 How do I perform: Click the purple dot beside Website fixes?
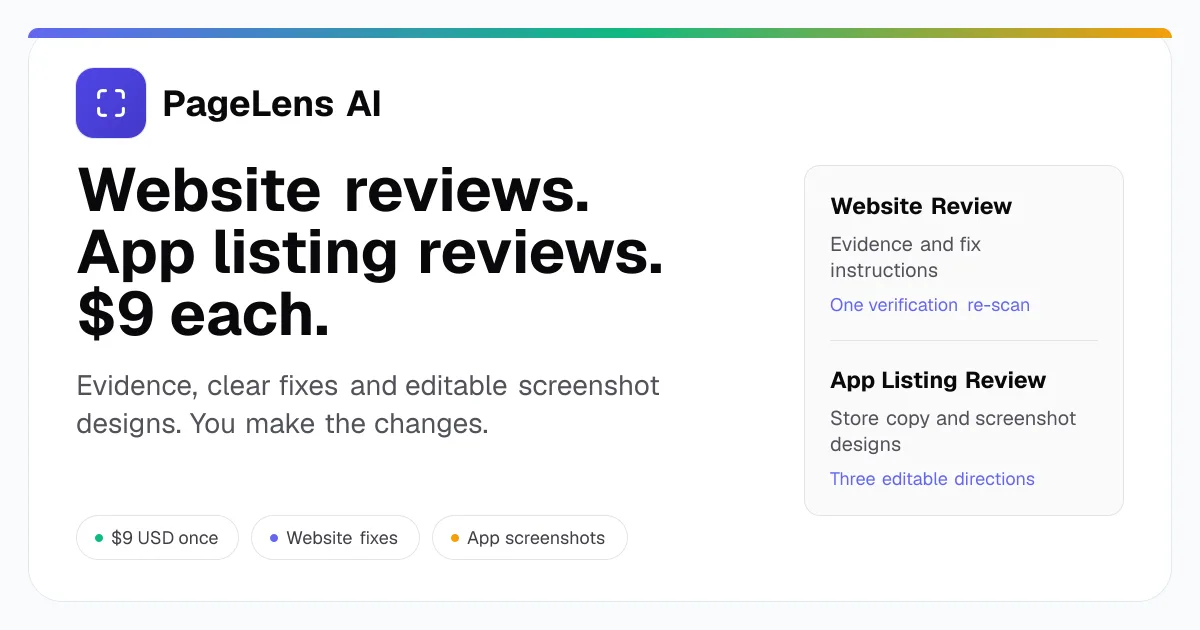(x=274, y=538)
